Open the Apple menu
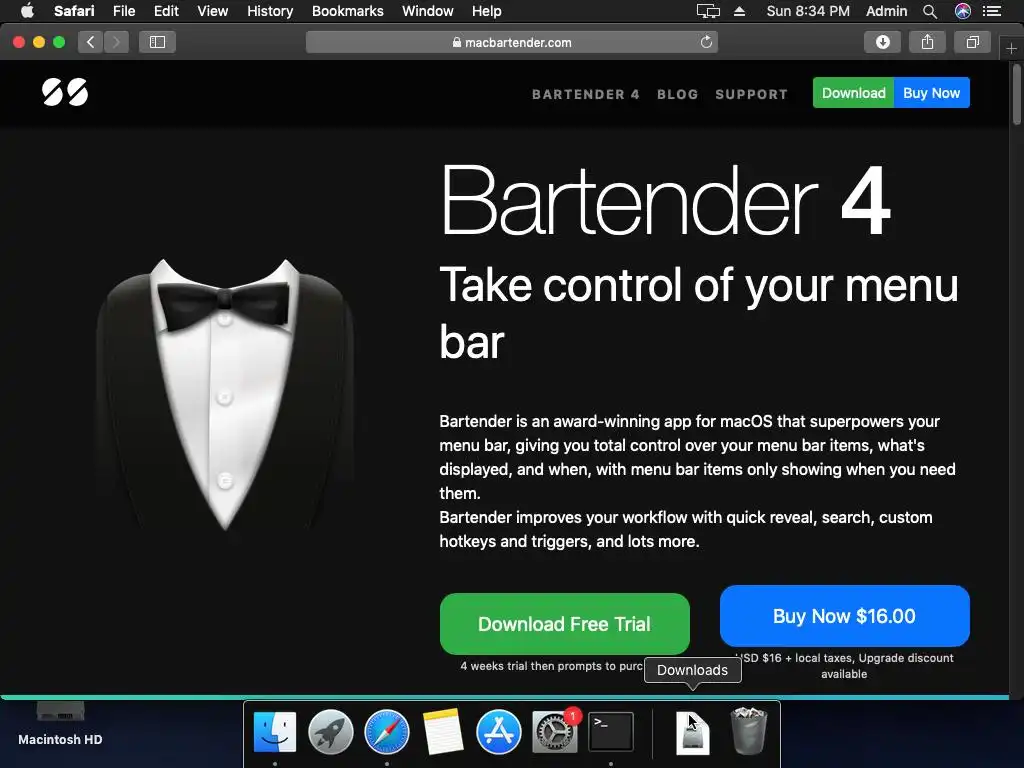This screenshot has height=768, width=1024. pos(27,11)
